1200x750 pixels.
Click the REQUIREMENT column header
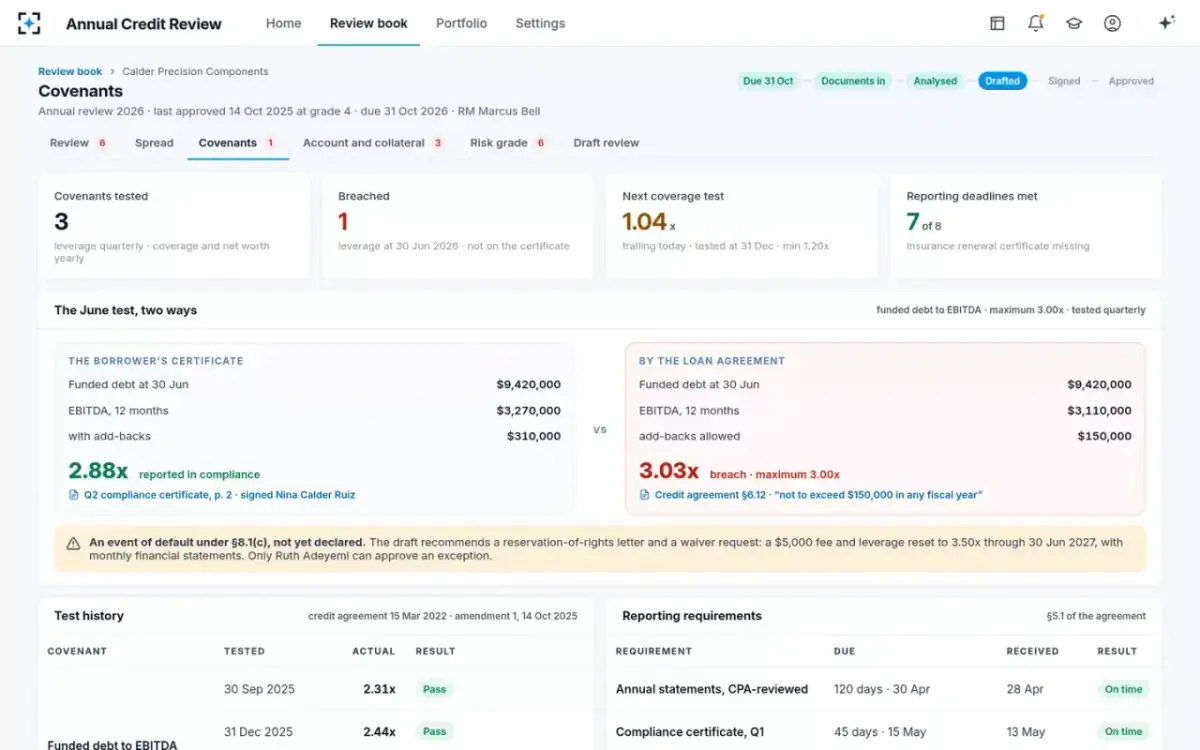pos(654,651)
